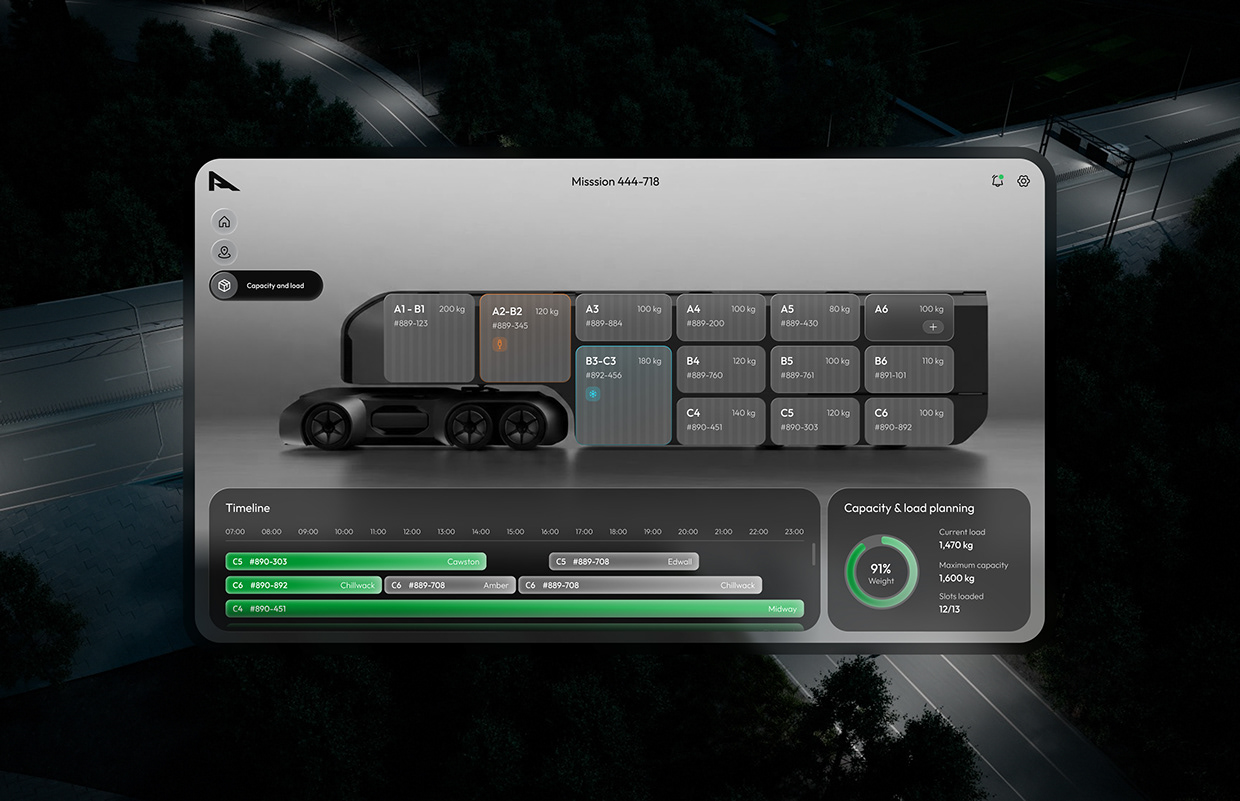This screenshot has width=1240, height=801.
Task: Select the Capacity and load tab
Action: coord(266,285)
